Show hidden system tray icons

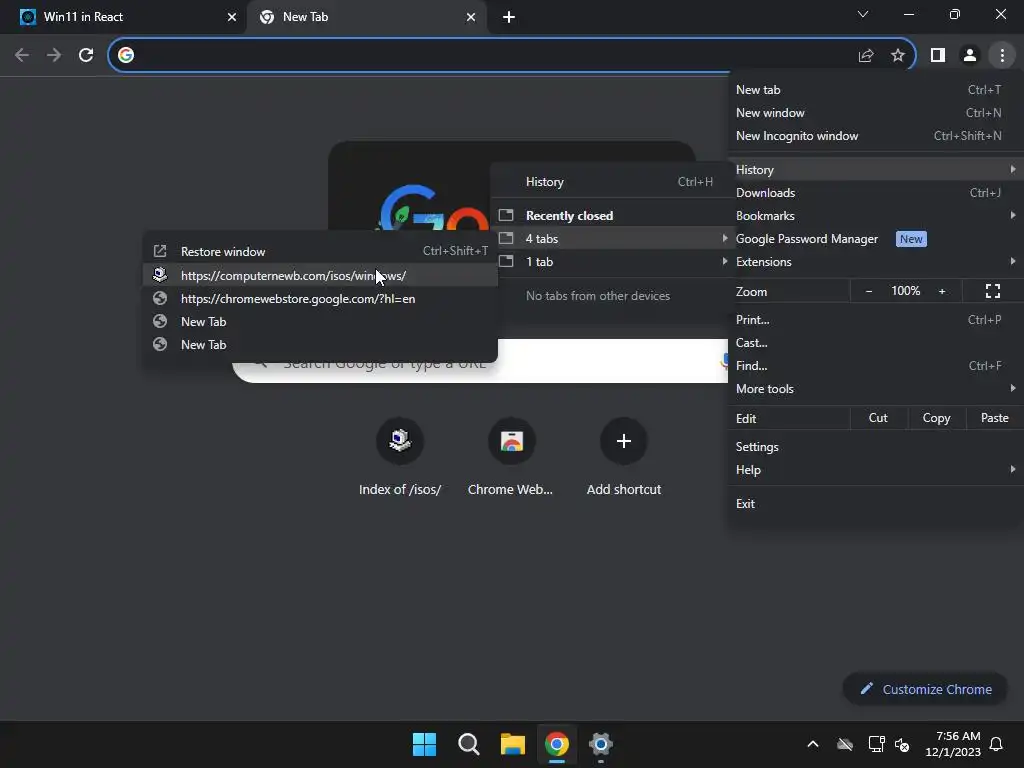[812, 744]
